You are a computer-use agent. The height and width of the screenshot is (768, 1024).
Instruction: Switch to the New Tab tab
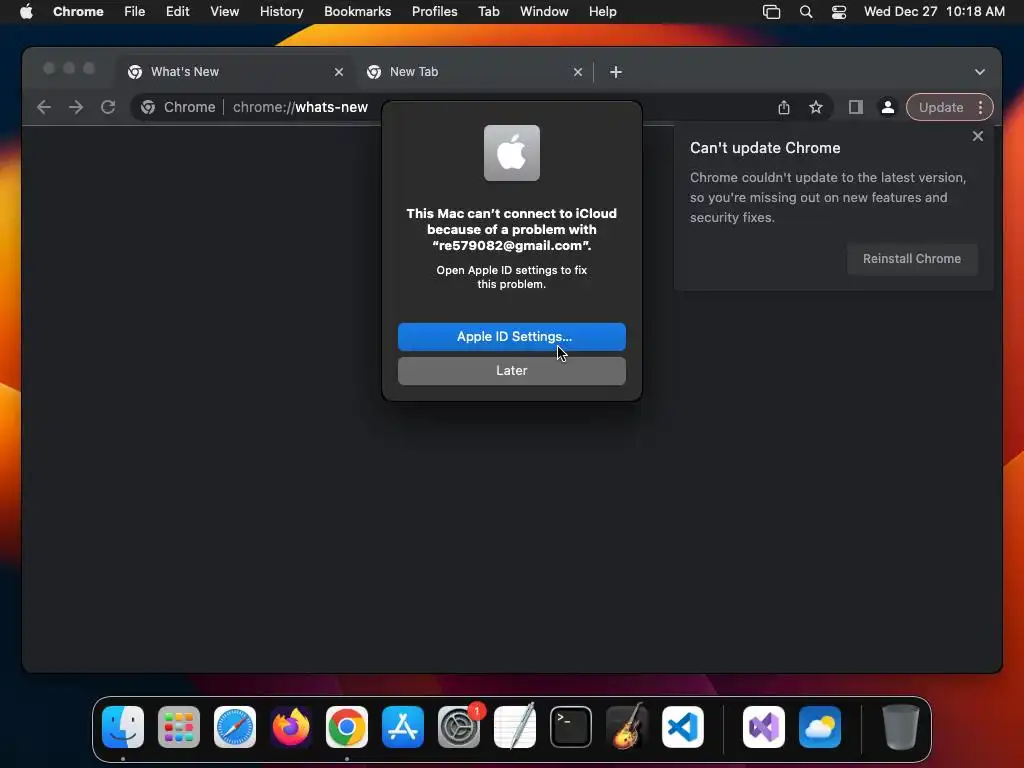(x=473, y=72)
